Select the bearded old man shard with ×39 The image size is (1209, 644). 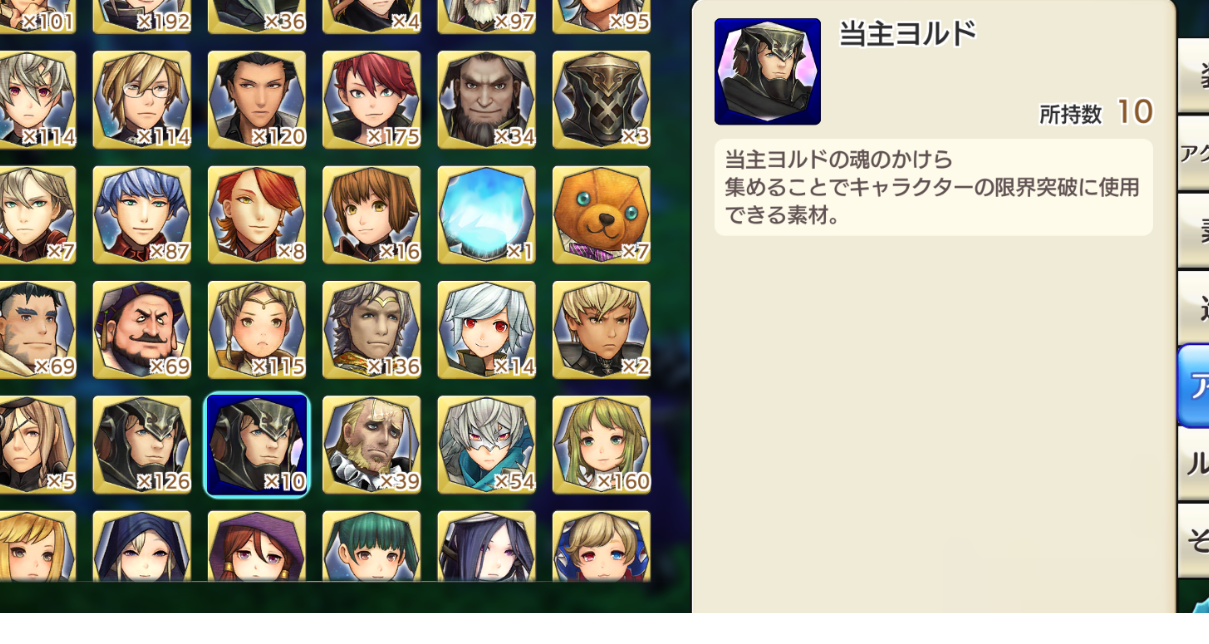pyautogui.click(x=371, y=445)
